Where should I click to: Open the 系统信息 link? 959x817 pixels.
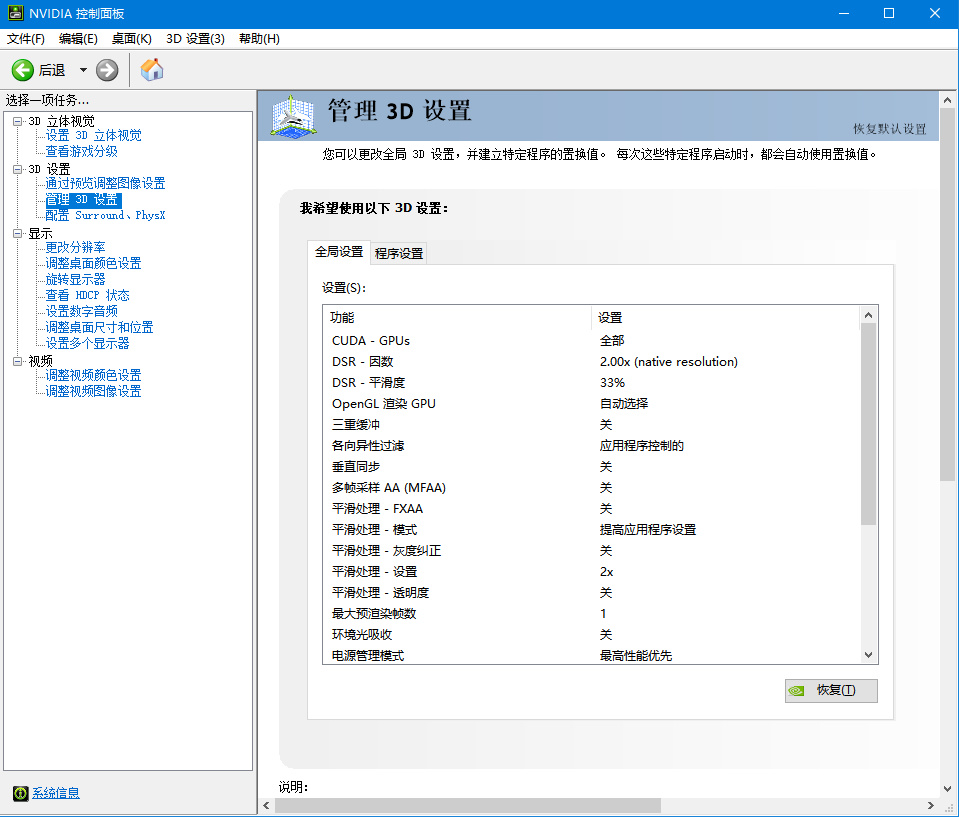point(56,793)
